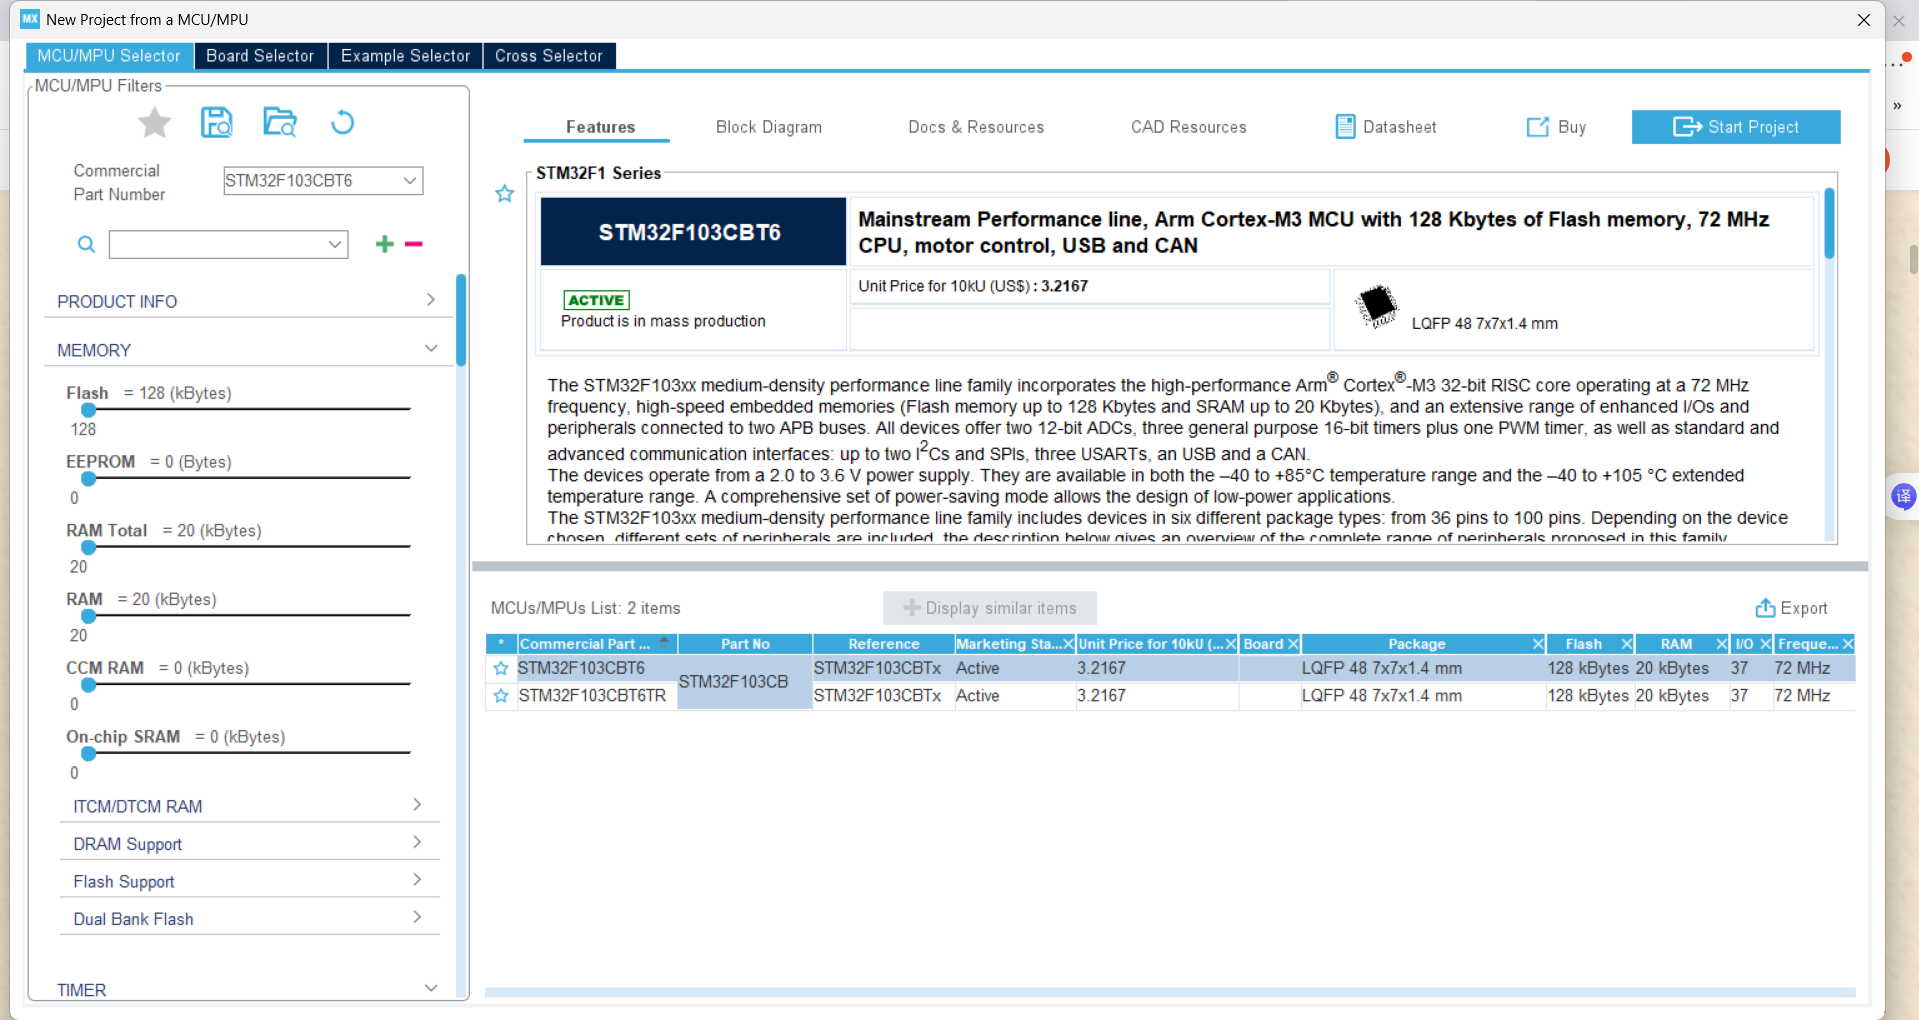The height and width of the screenshot is (1020, 1919).
Task: Click the filter panel vertical scrollbar
Action: (x=461, y=320)
